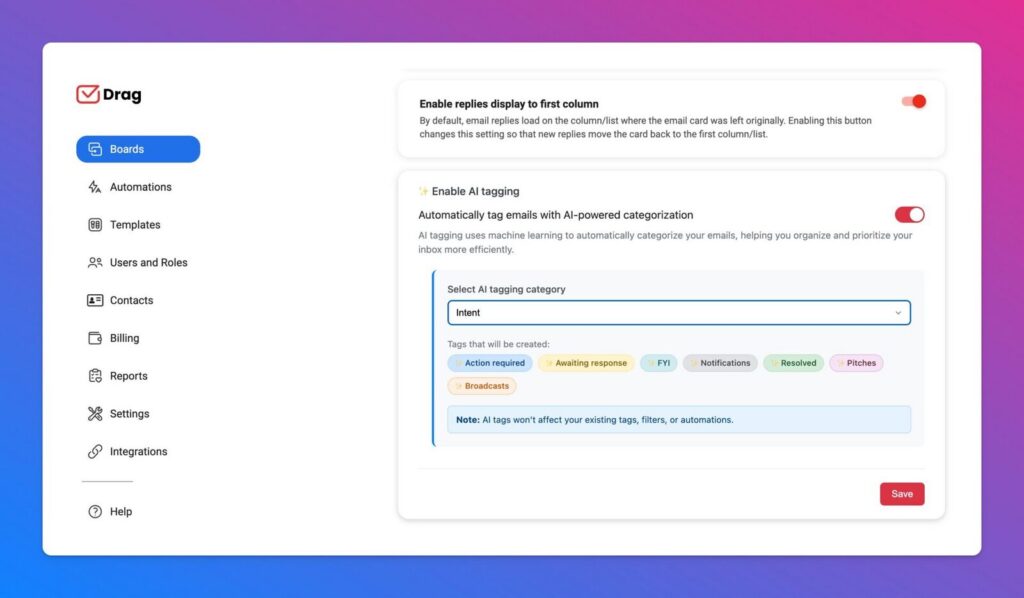Screen dimensions: 1024x598
Task: Click the Users and Roles people icon
Action: 95,262
